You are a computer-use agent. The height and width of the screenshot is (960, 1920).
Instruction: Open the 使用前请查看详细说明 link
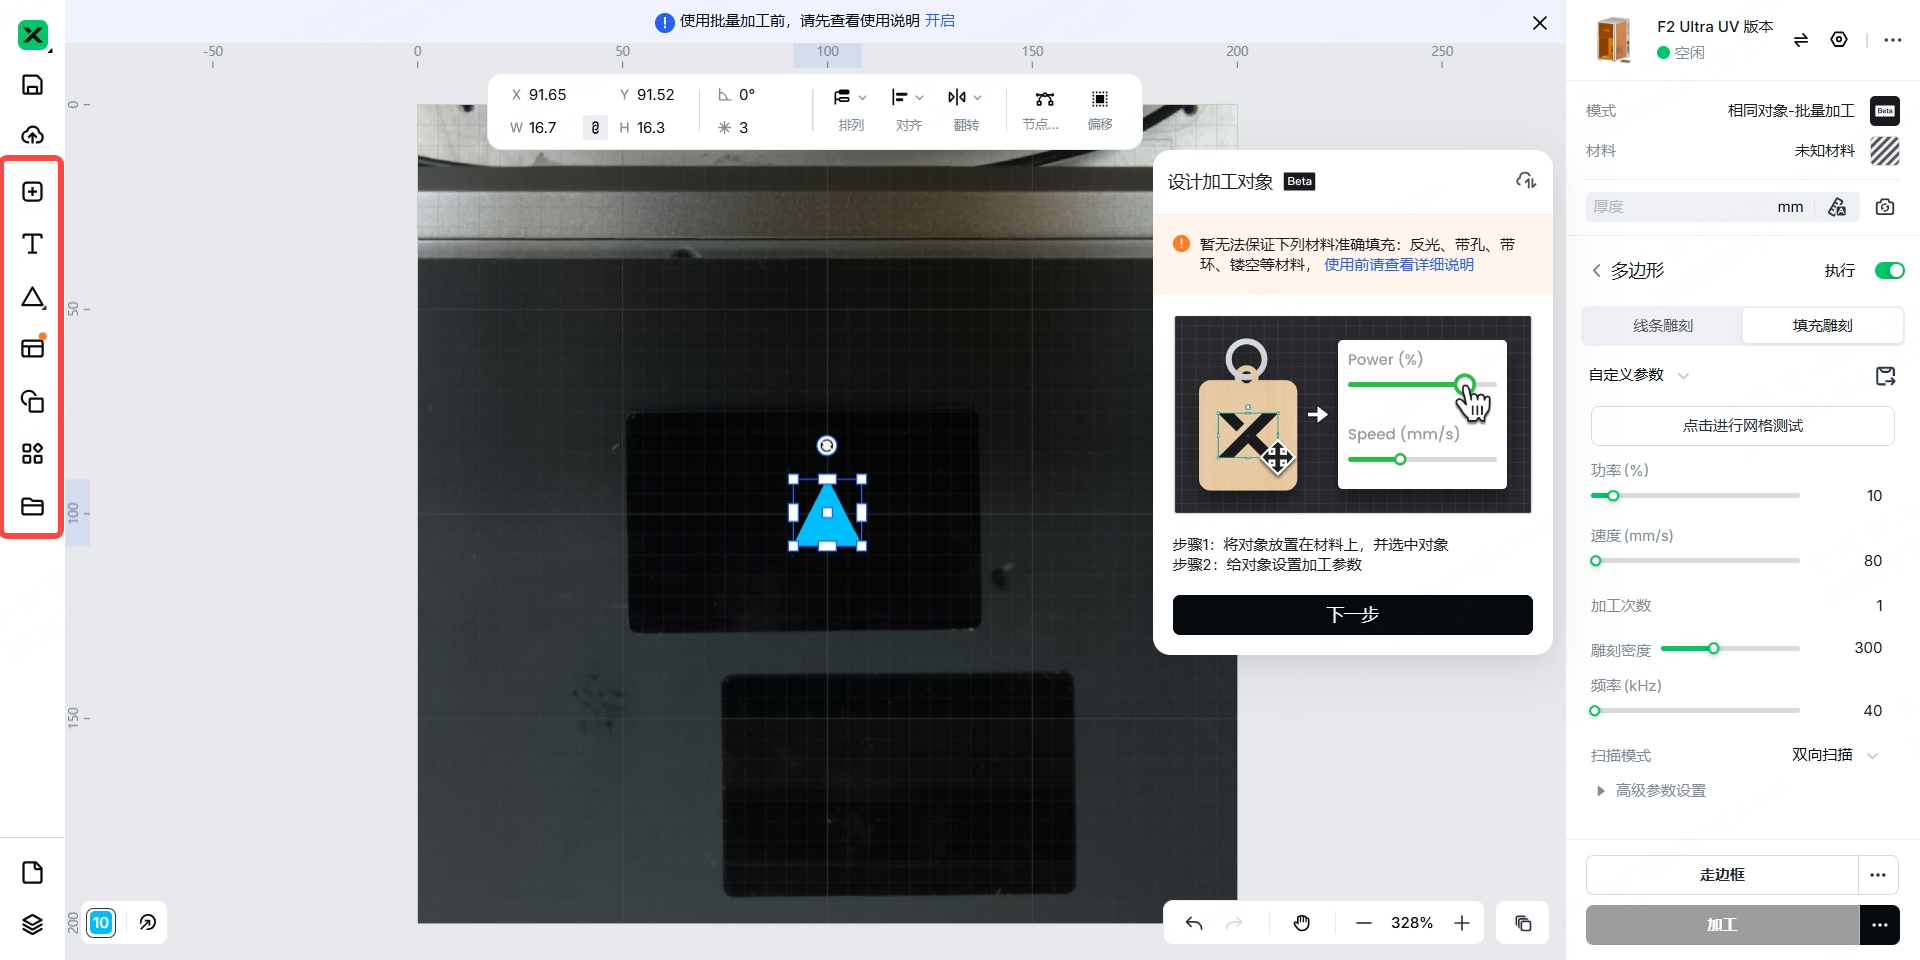1398,265
